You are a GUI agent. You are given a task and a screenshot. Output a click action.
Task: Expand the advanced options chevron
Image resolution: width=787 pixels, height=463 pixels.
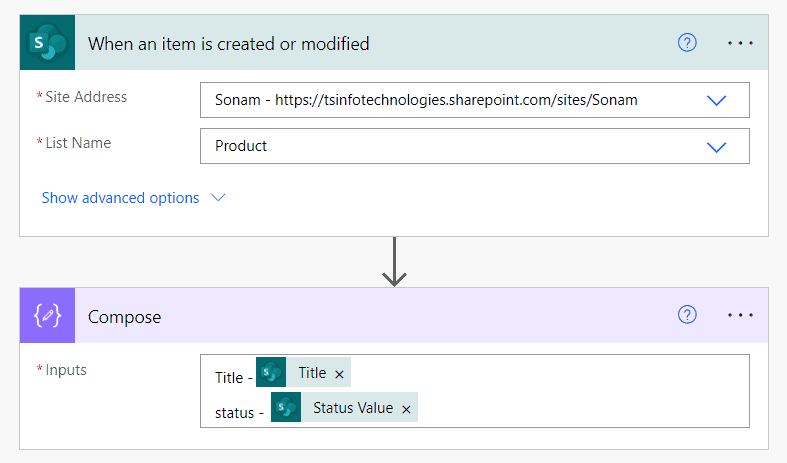218,198
